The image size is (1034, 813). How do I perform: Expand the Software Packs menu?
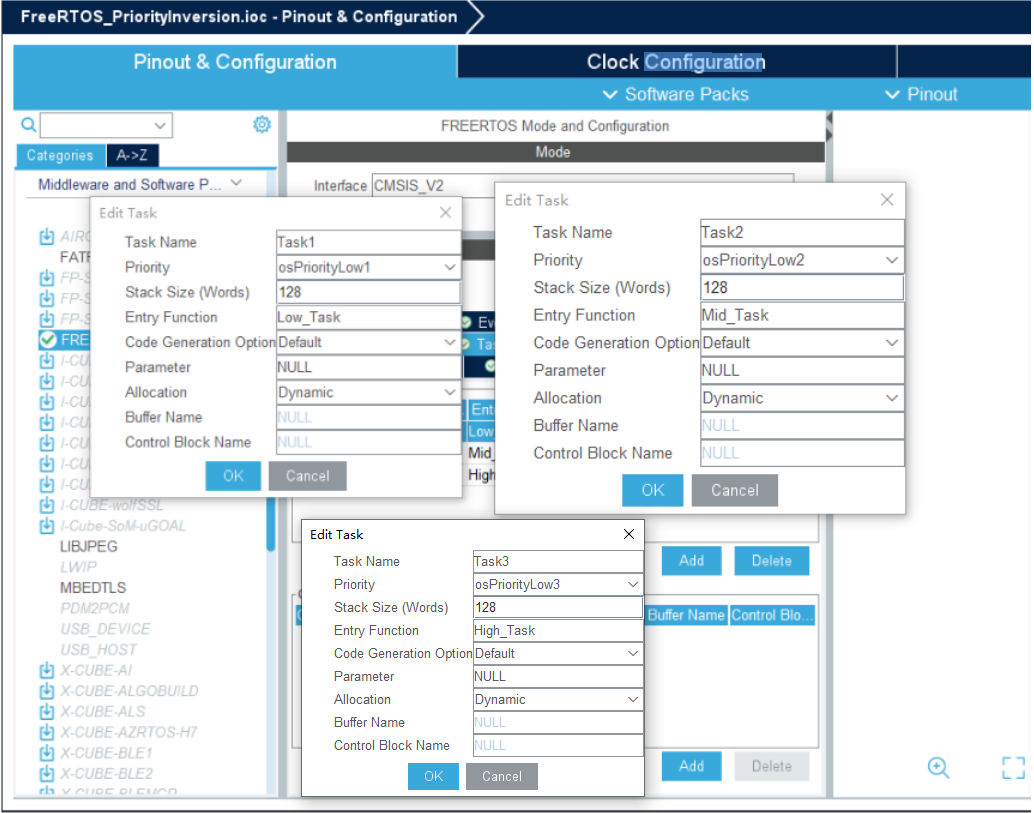point(676,94)
